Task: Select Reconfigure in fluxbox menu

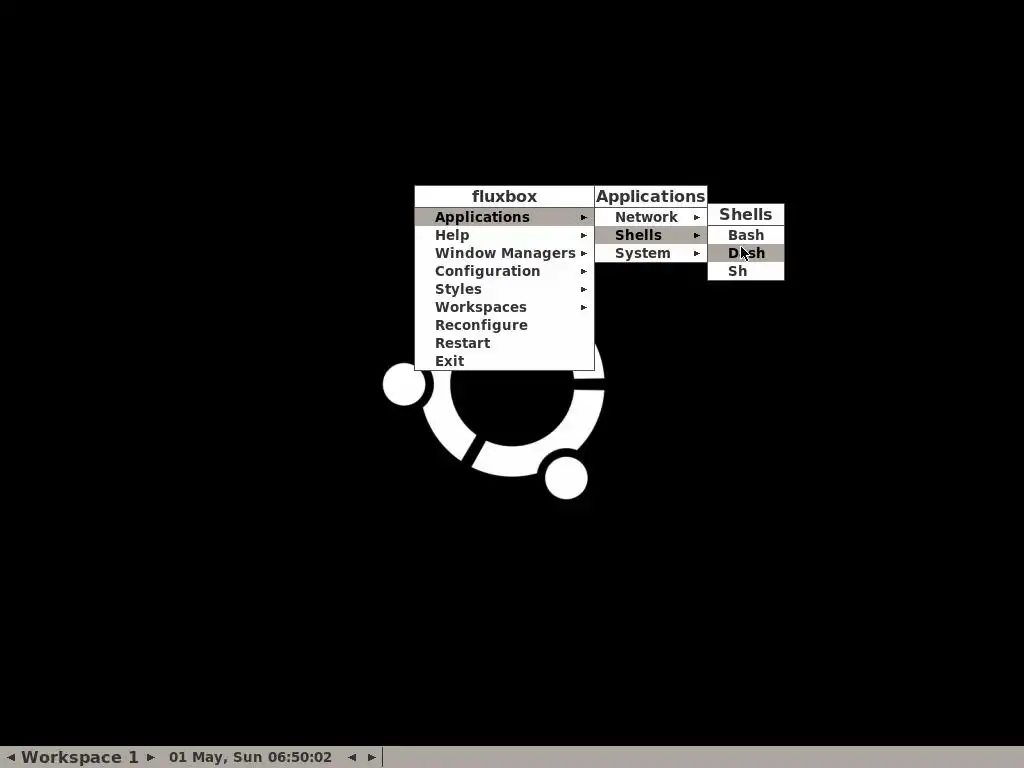Action: pyautogui.click(x=504, y=325)
